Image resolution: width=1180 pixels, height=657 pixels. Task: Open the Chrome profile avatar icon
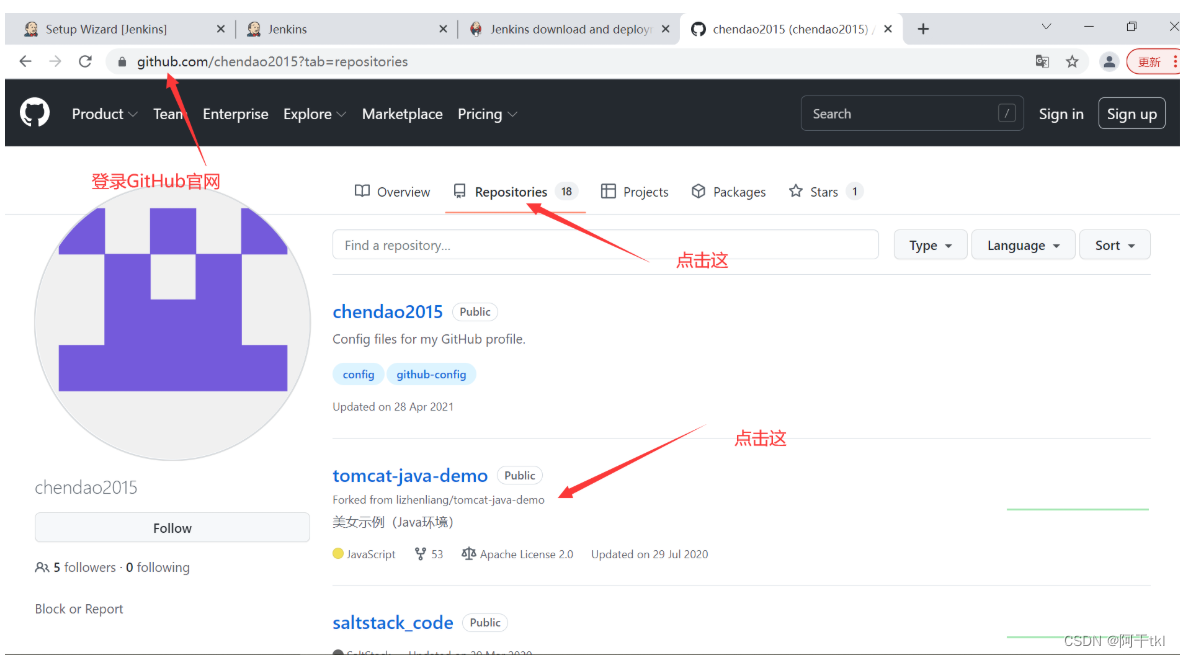pyautogui.click(x=1109, y=62)
